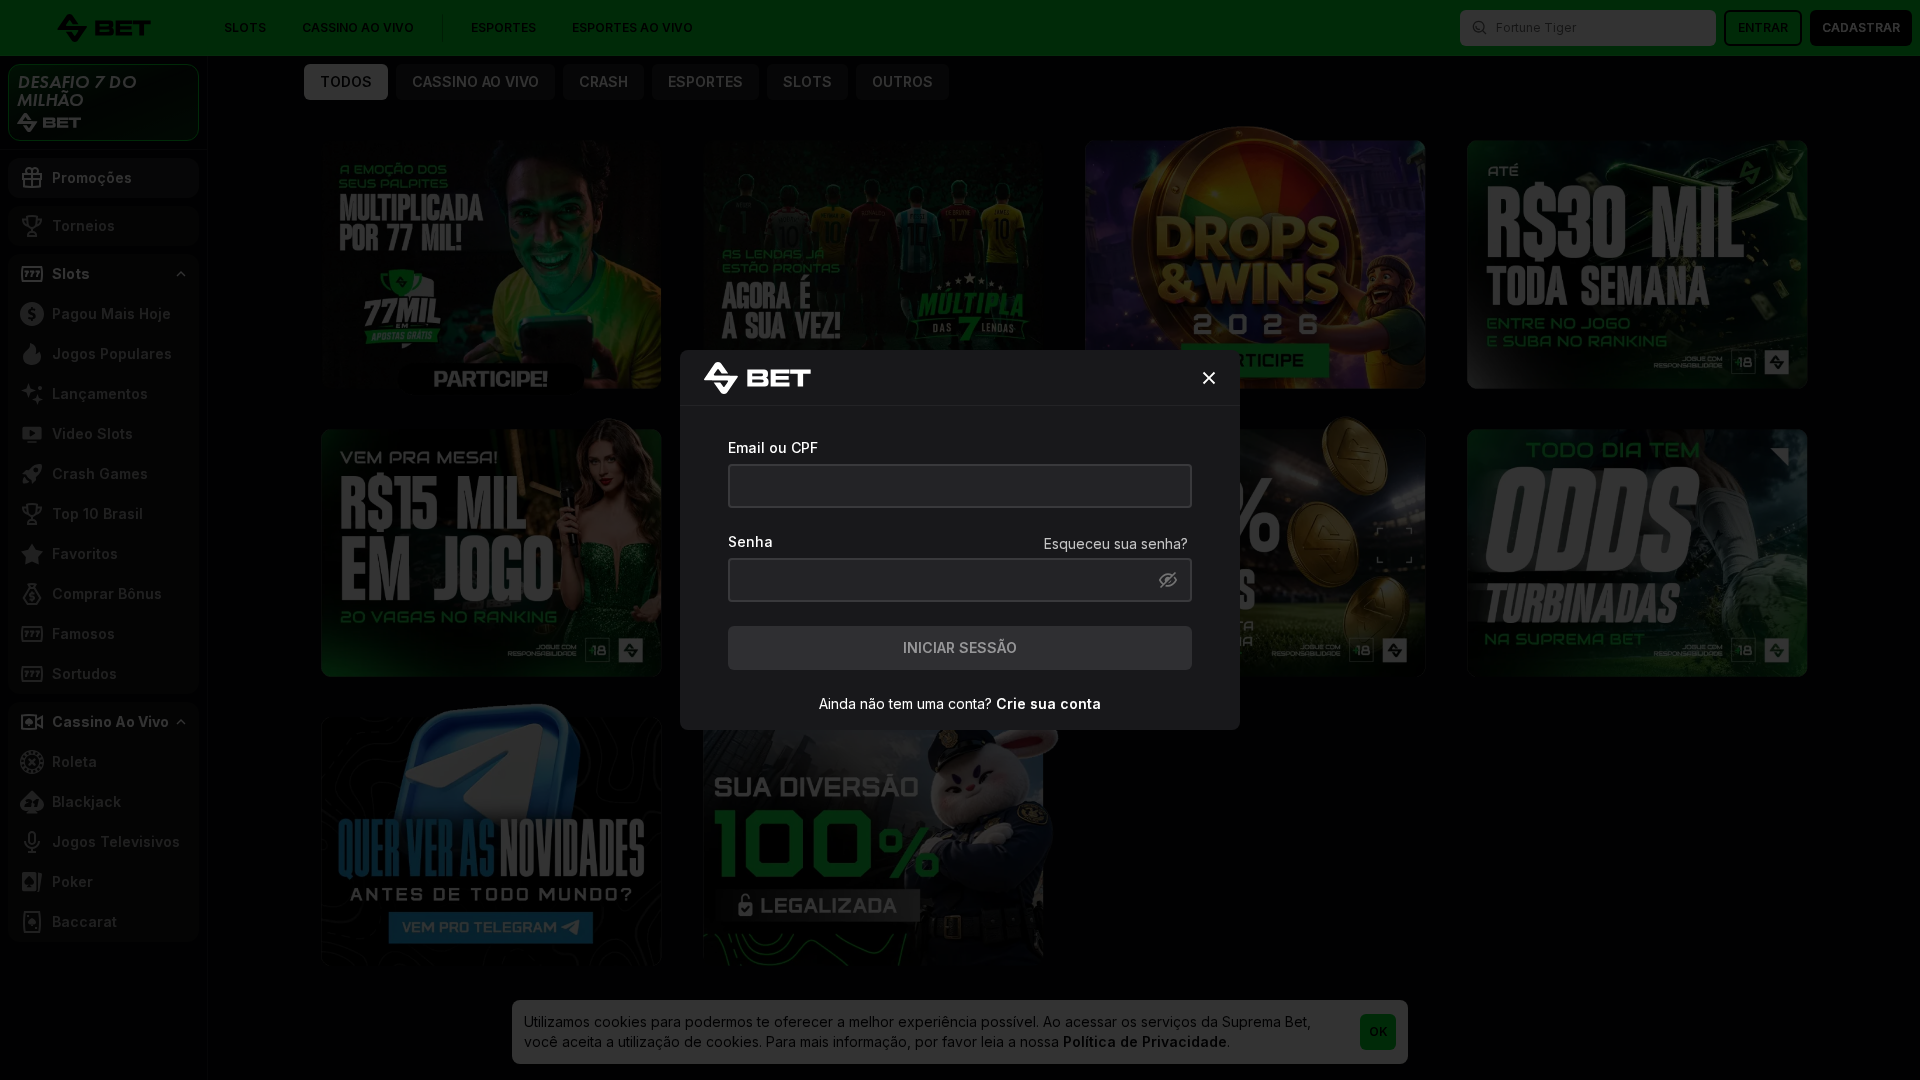Open the Esqueceu sua senha link
This screenshot has width=1920, height=1080.
pyautogui.click(x=1116, y=544)
